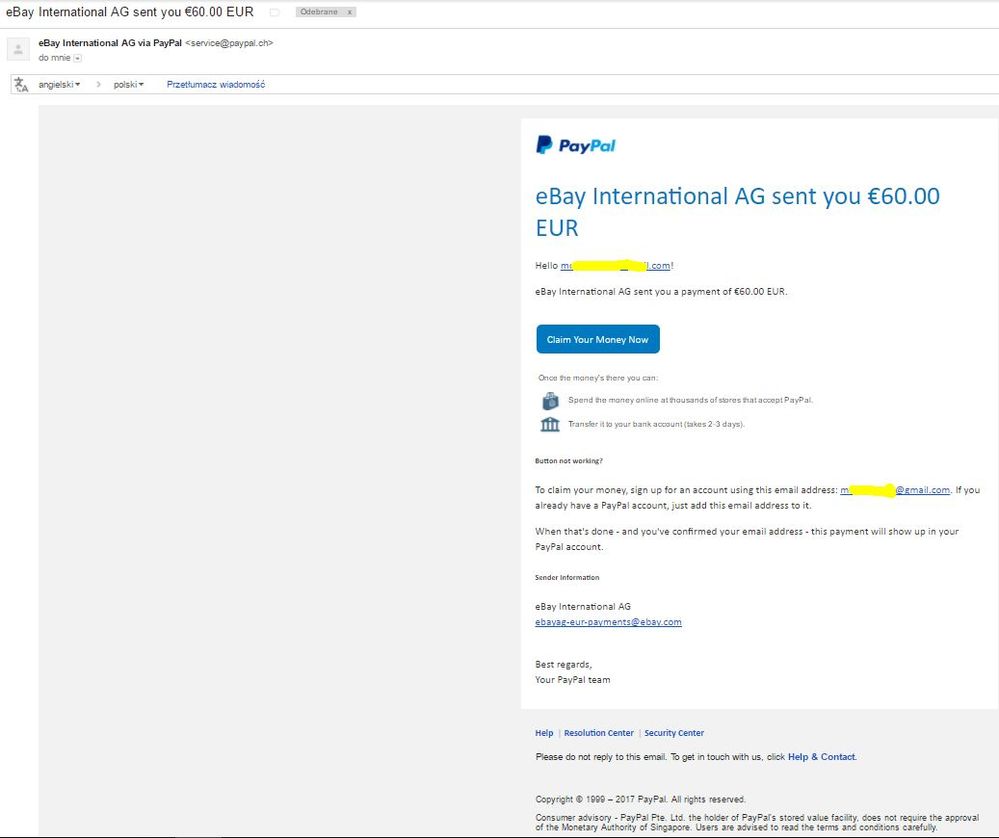Click the importance marker icon beside subject
Image resolution: width=999 pixels, height=838 pixels.
275,12
